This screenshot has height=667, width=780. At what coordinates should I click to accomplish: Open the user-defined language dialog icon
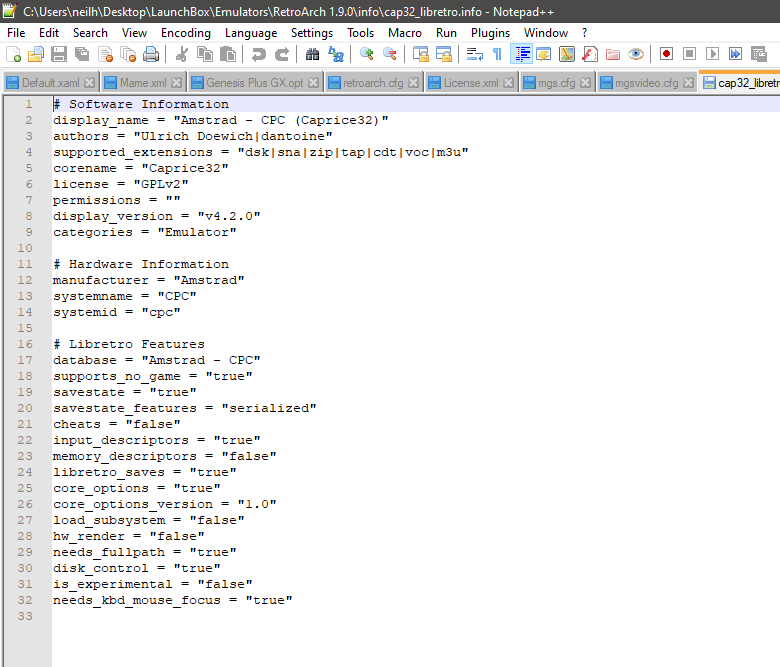[x=544, y=54]
